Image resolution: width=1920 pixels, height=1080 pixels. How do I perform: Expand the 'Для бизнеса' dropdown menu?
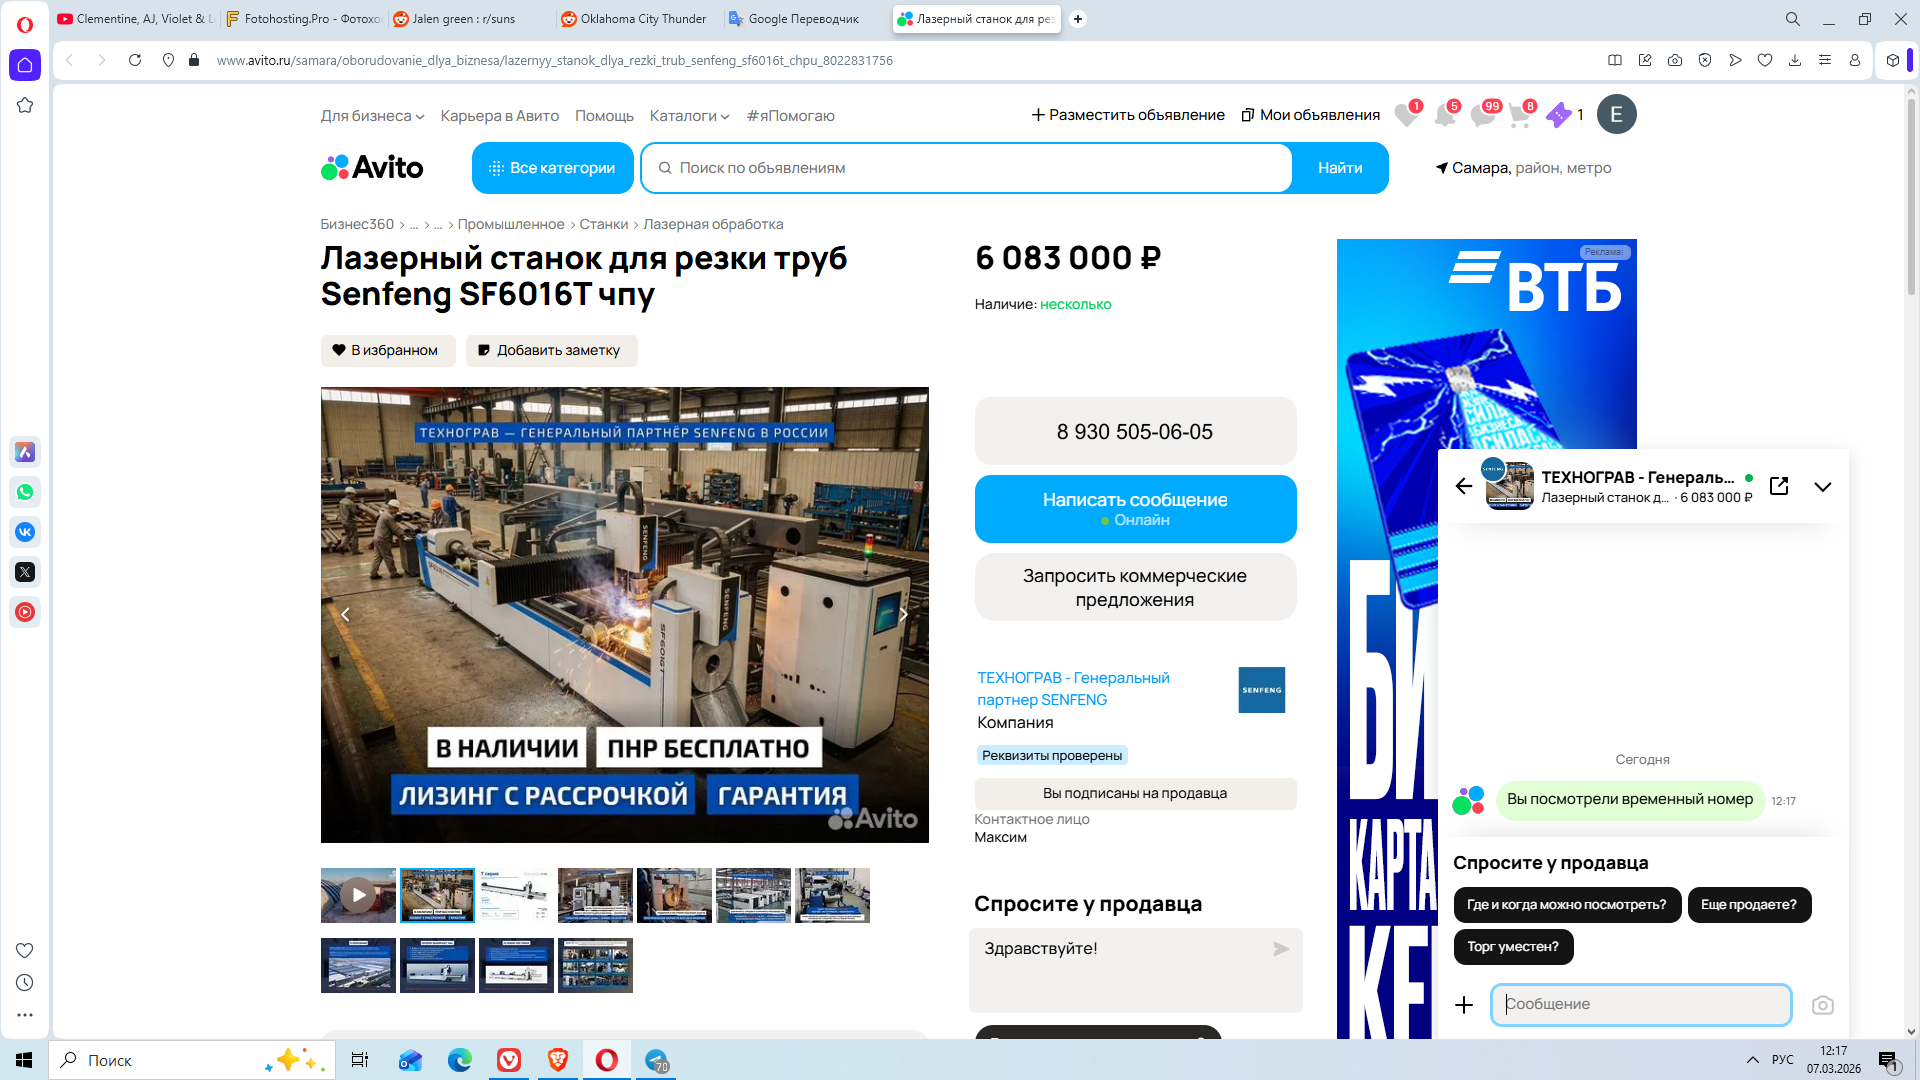click(372, 116)
